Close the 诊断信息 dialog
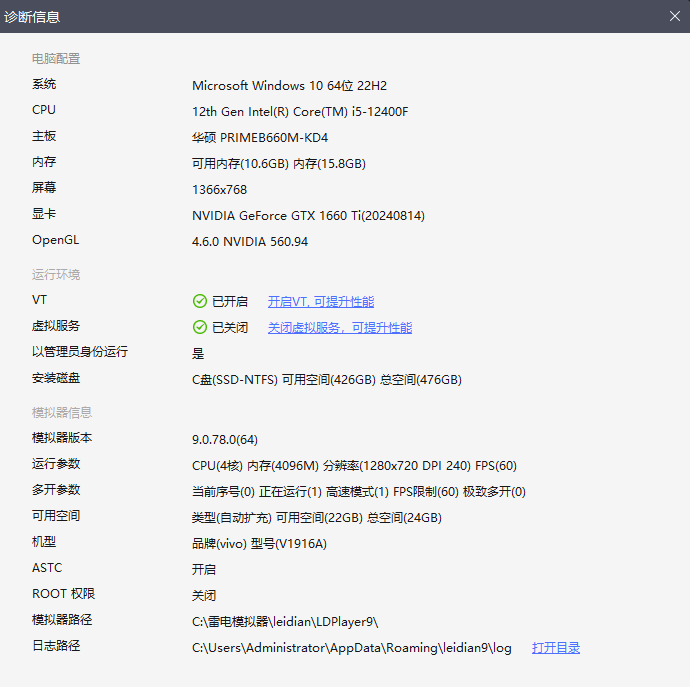This screenshot has height=687, width=690. pyautogui.click(x=674, y=16)
